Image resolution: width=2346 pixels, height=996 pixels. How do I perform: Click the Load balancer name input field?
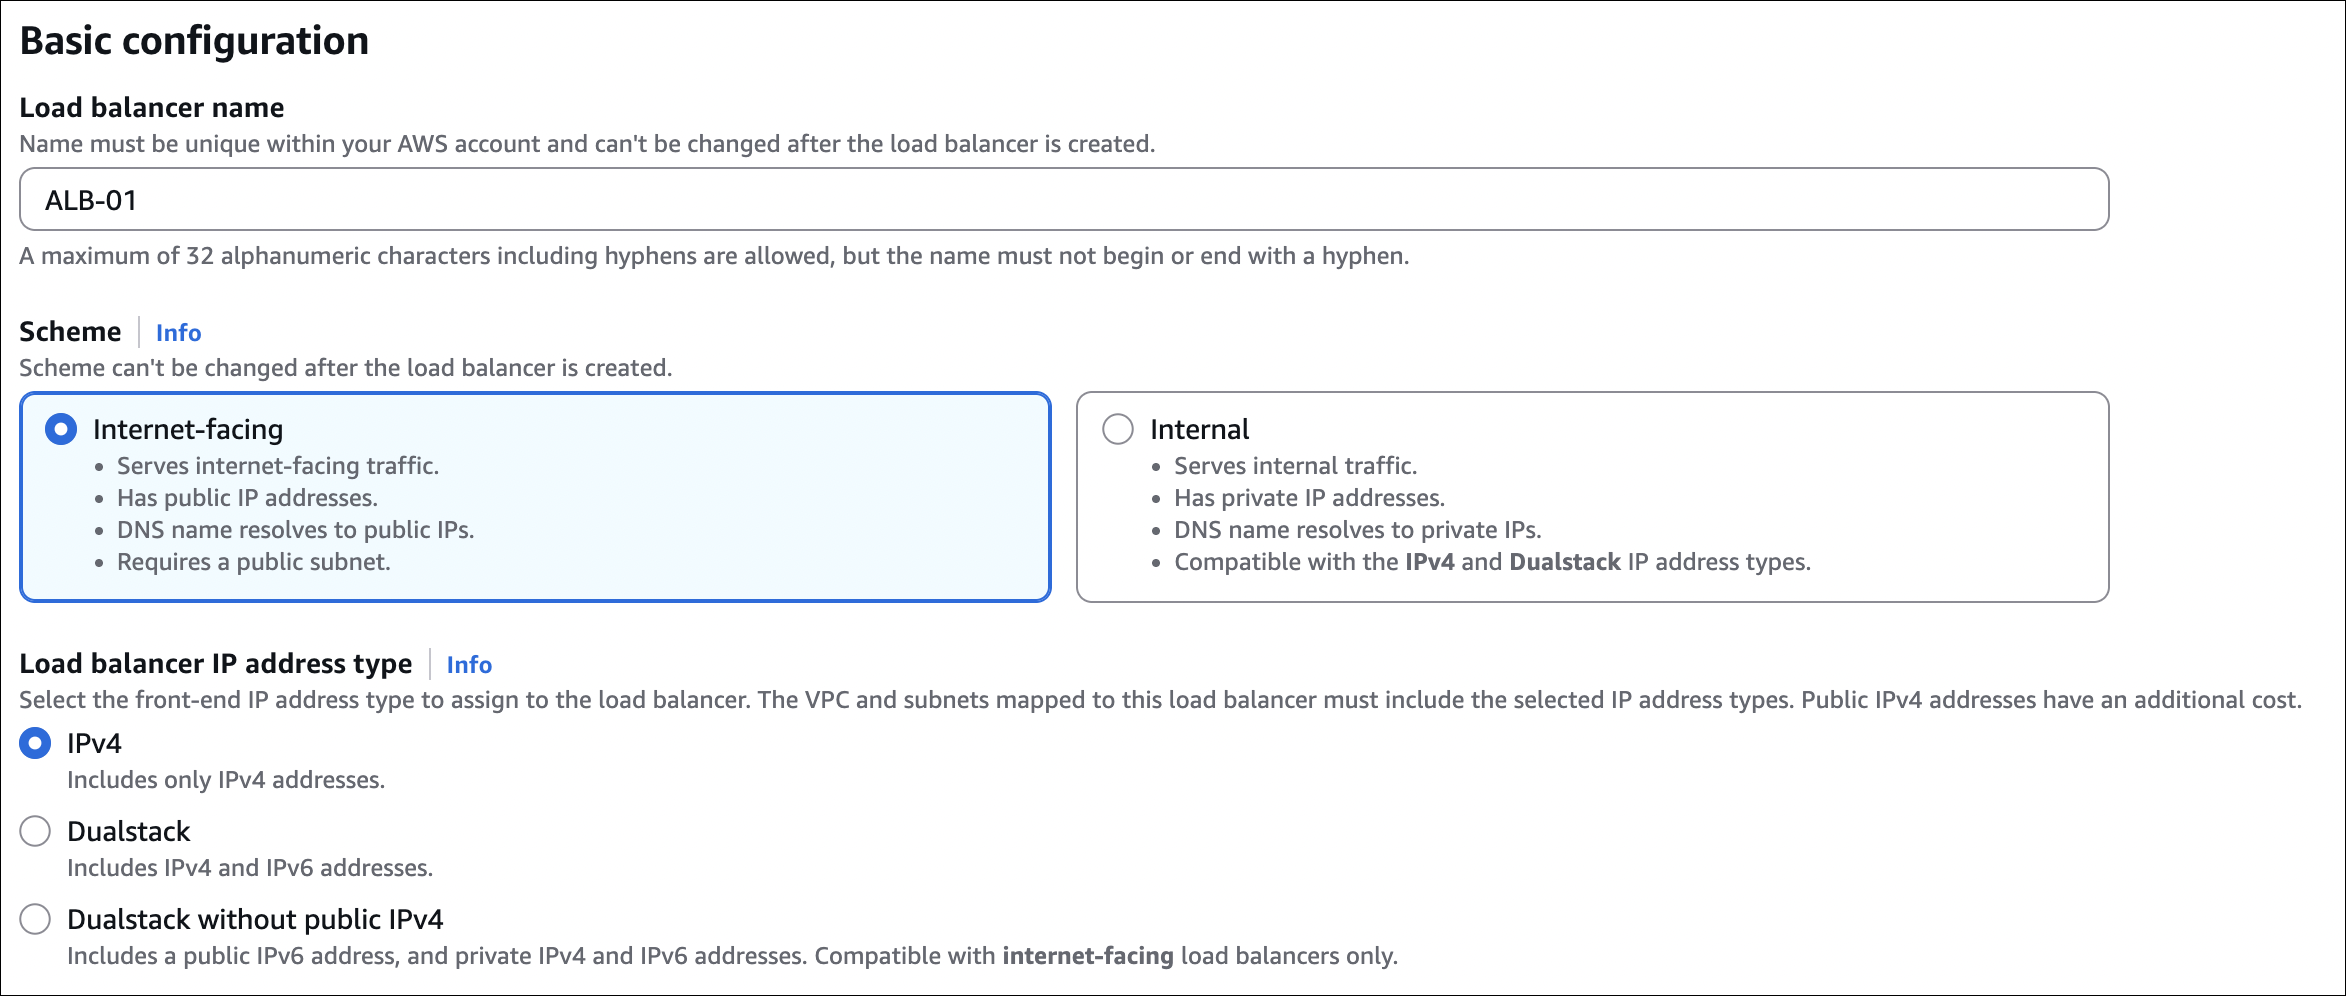coord(1063,200)
